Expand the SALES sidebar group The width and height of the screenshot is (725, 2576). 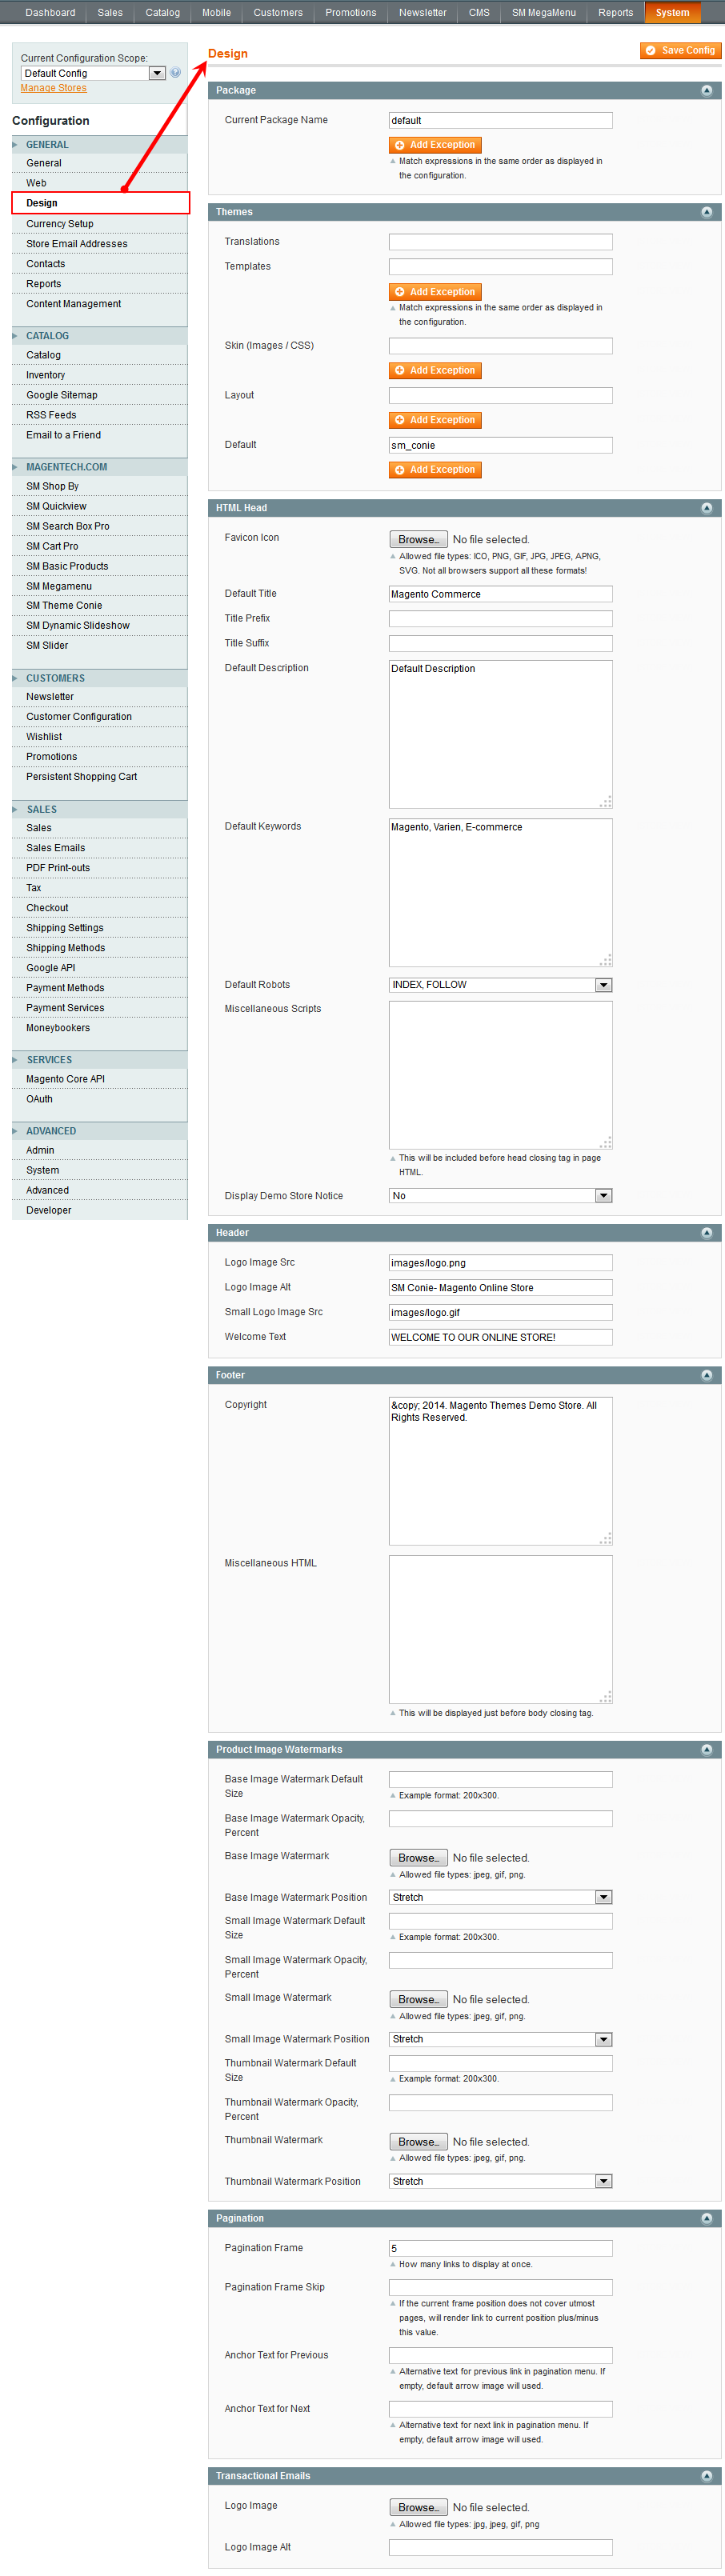pos(99,809)
